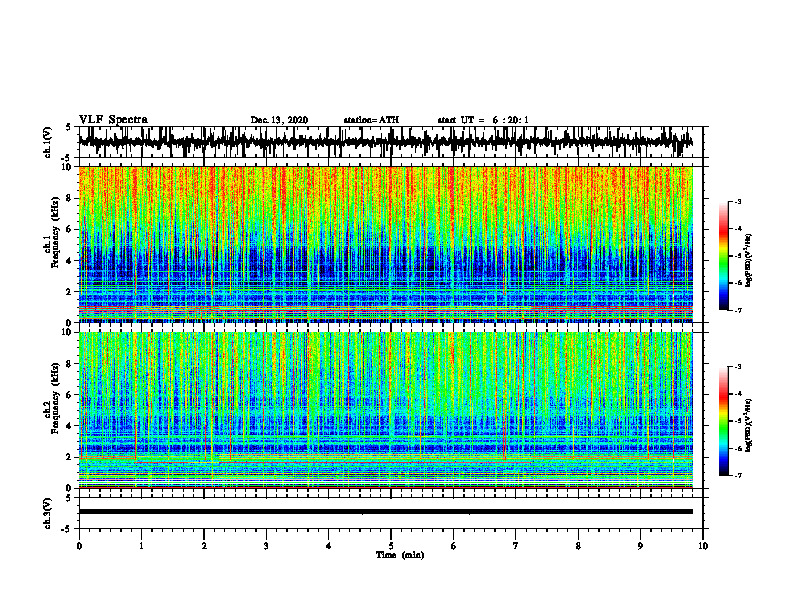Click the 4 kHz tick of the ch.2 spectrogram

pyautogui.click(x=69, y=426)
